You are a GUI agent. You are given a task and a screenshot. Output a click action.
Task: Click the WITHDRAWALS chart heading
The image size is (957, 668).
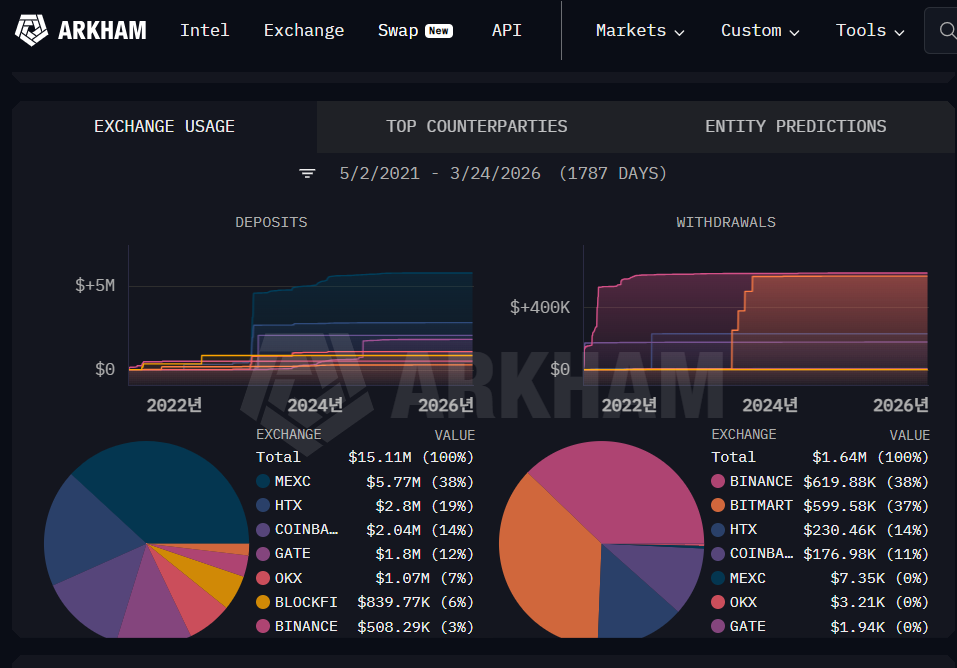[726, 222]
